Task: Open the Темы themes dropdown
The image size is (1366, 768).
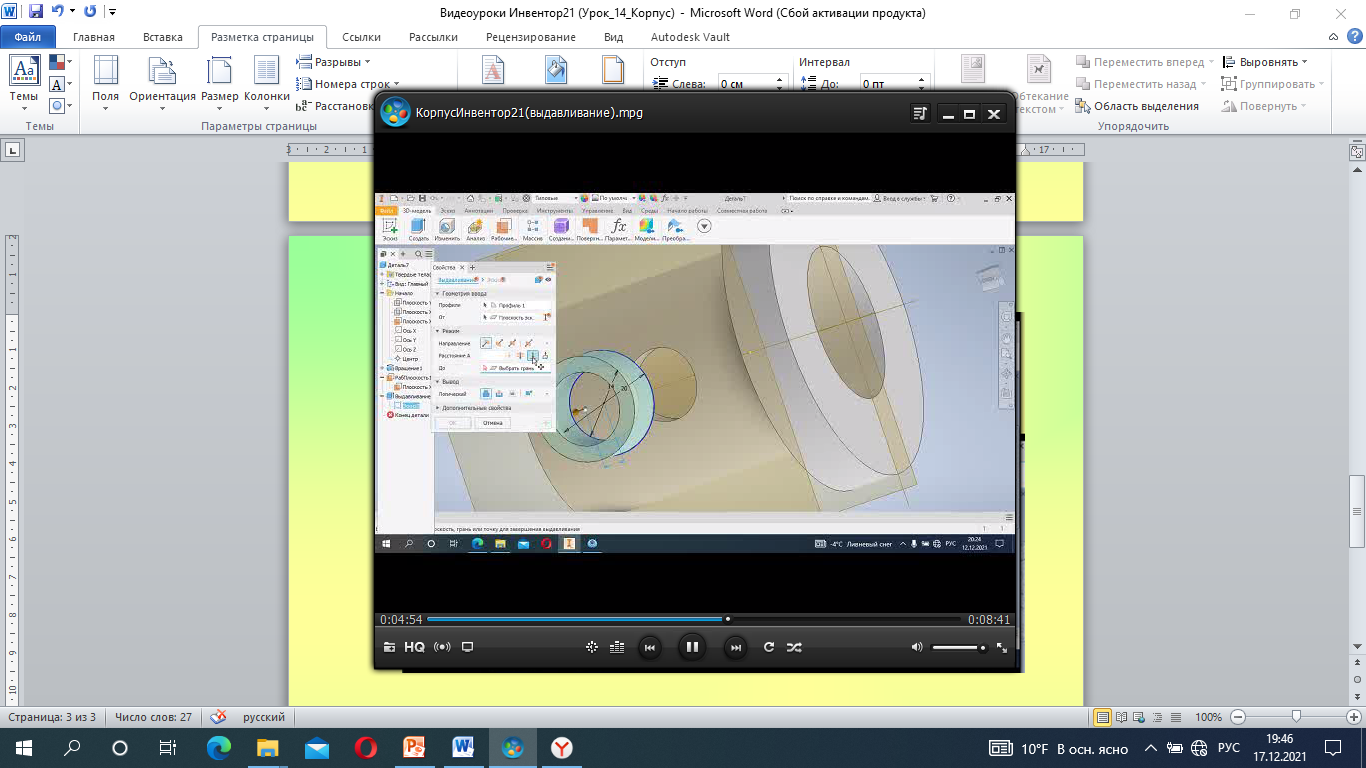Action: (24, 81)
